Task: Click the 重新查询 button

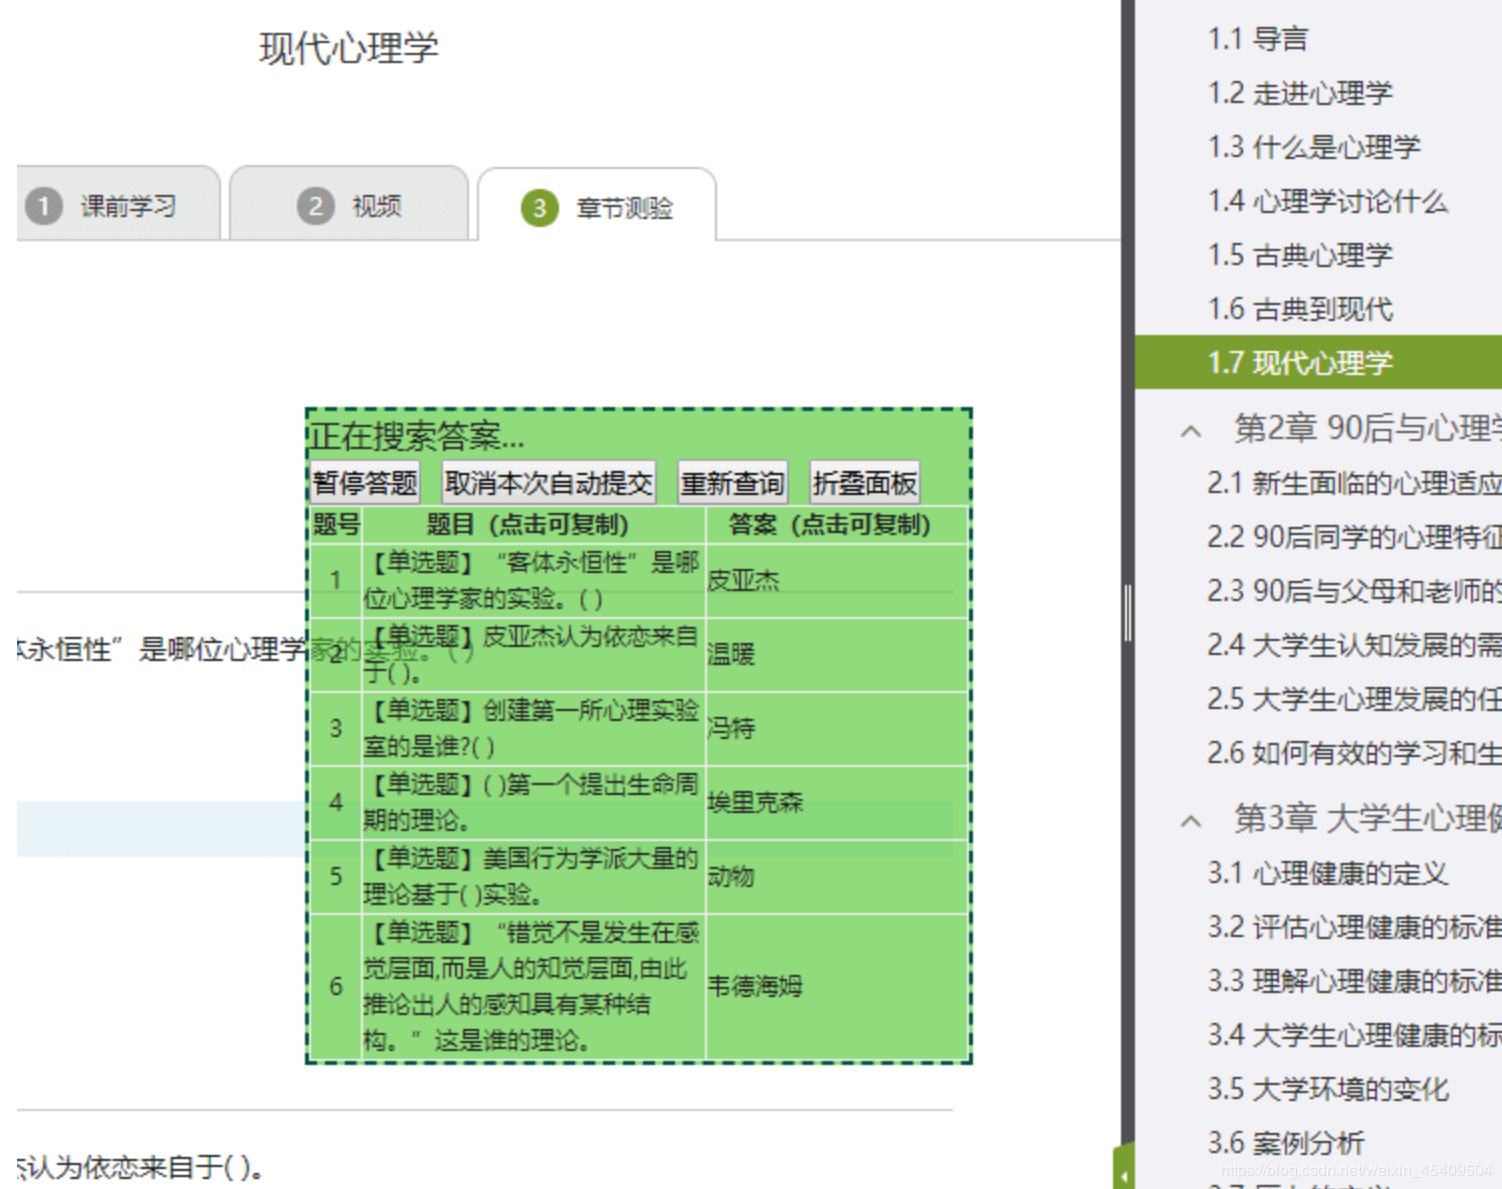Action: [732, 484]
